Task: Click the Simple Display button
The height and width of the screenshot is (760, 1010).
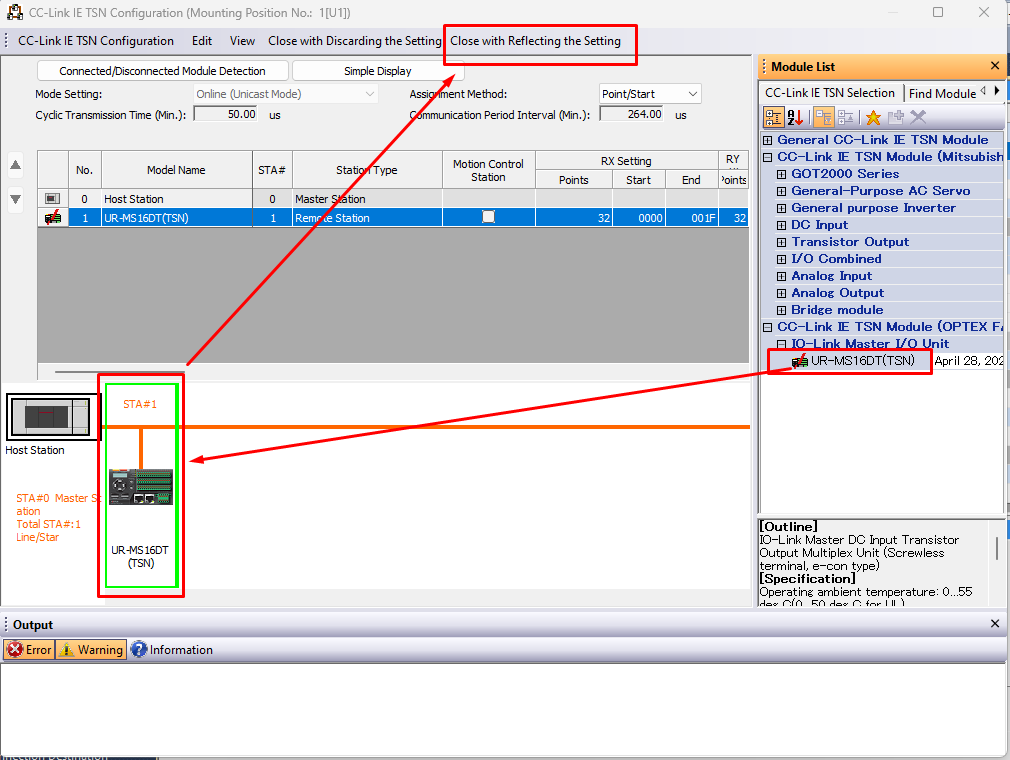Action: click(x=377, y=71)
